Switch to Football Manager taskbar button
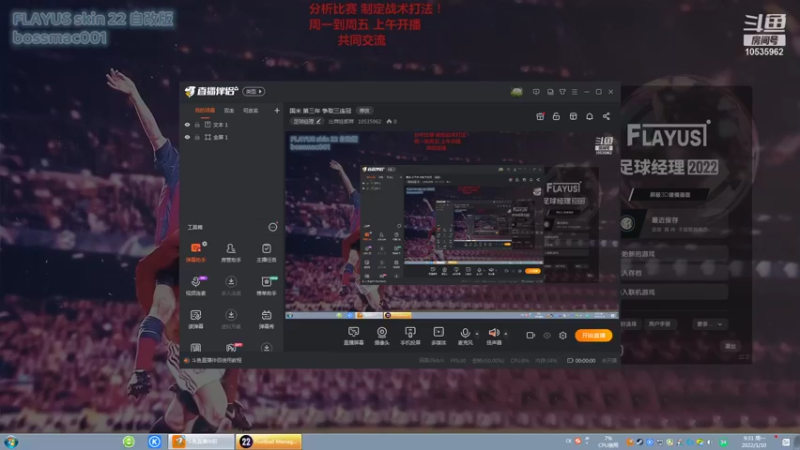 point(269,441)
